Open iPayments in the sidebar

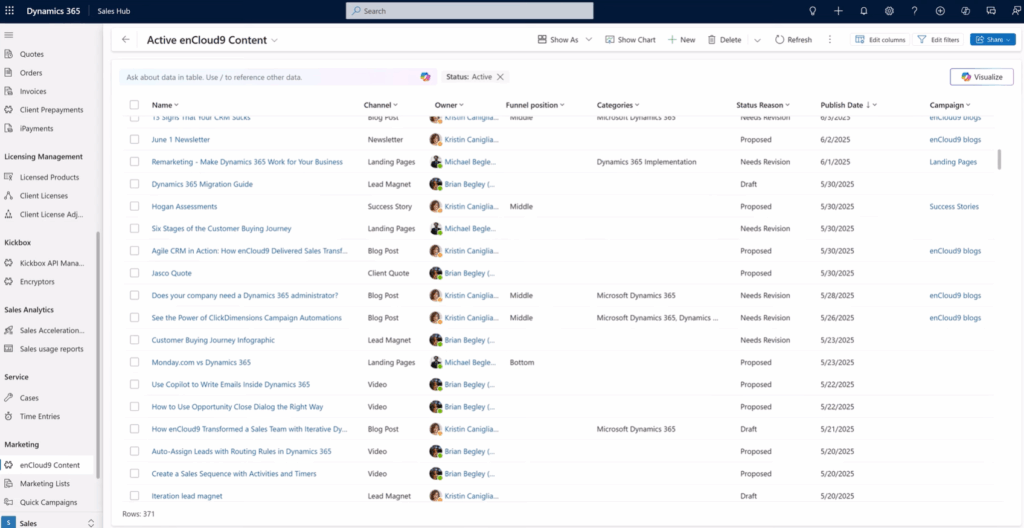click(x=36, y=128)
